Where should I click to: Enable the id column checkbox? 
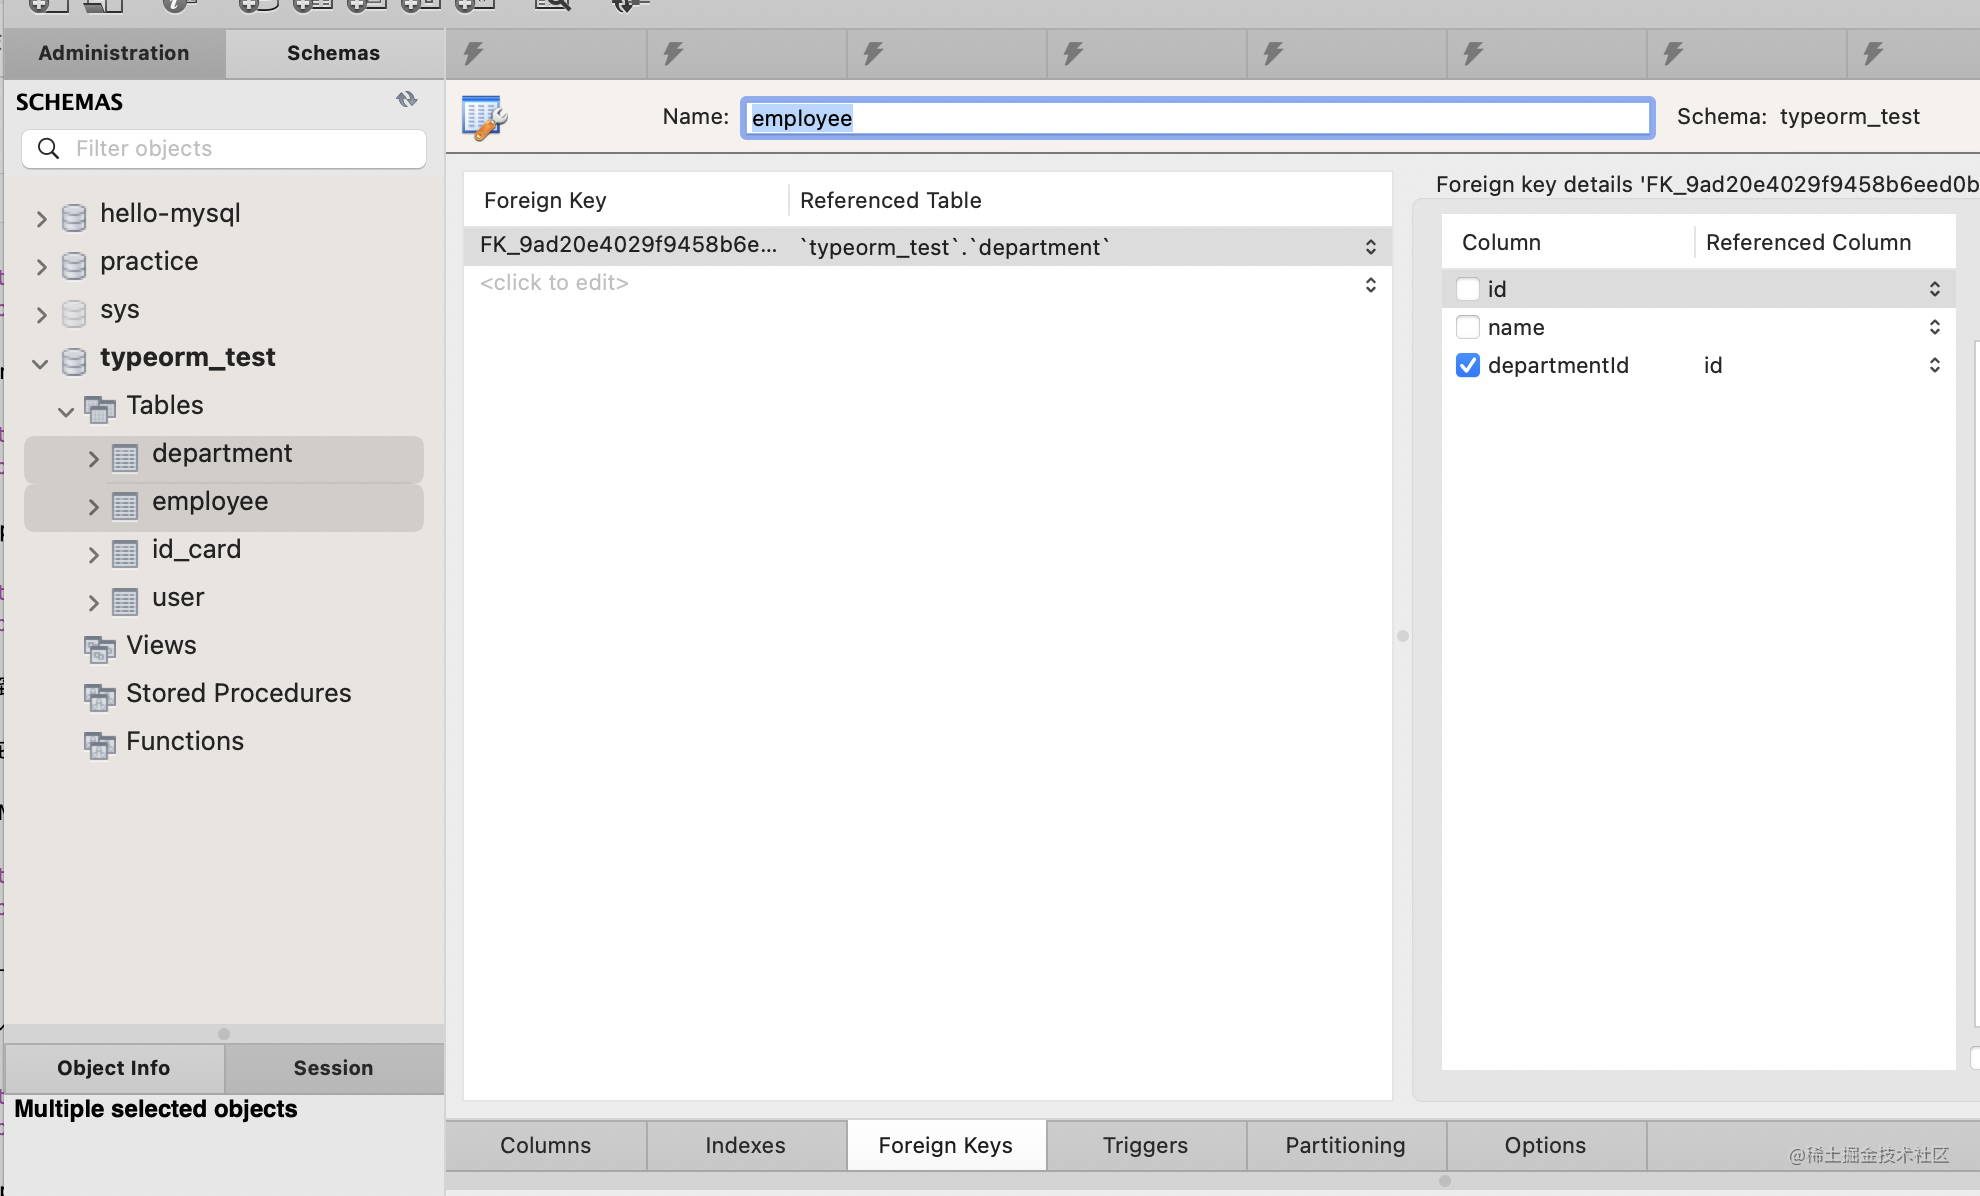(x=1467, y=290)
